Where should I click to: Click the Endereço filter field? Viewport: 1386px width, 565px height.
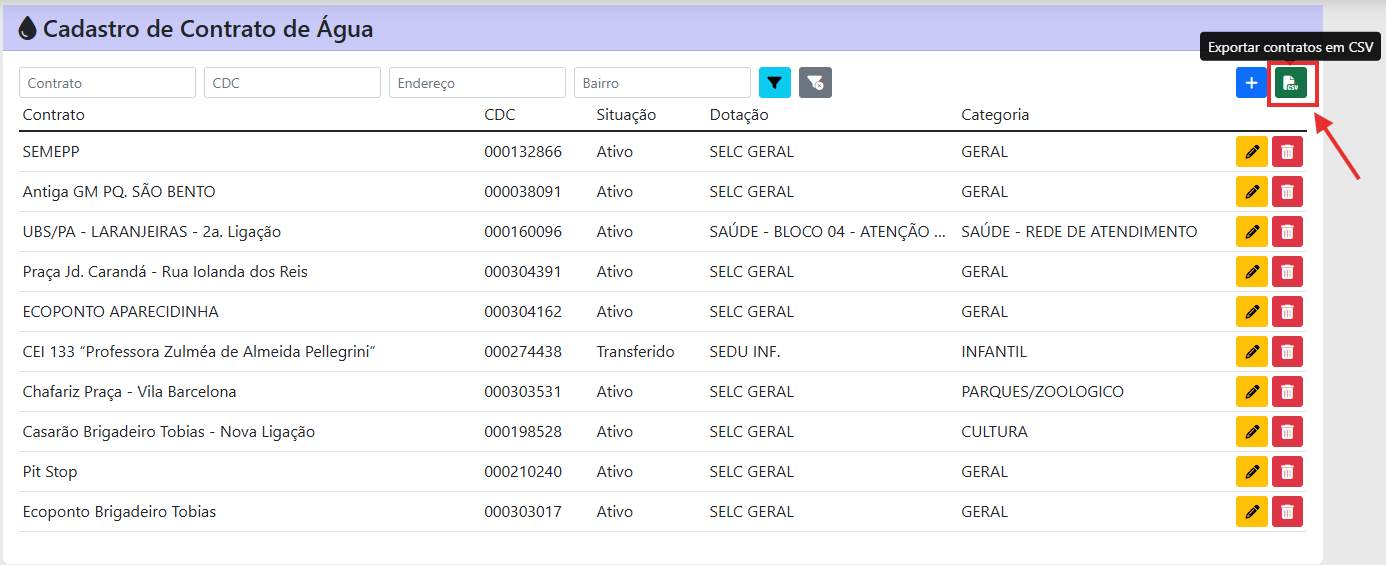[477, 83]
